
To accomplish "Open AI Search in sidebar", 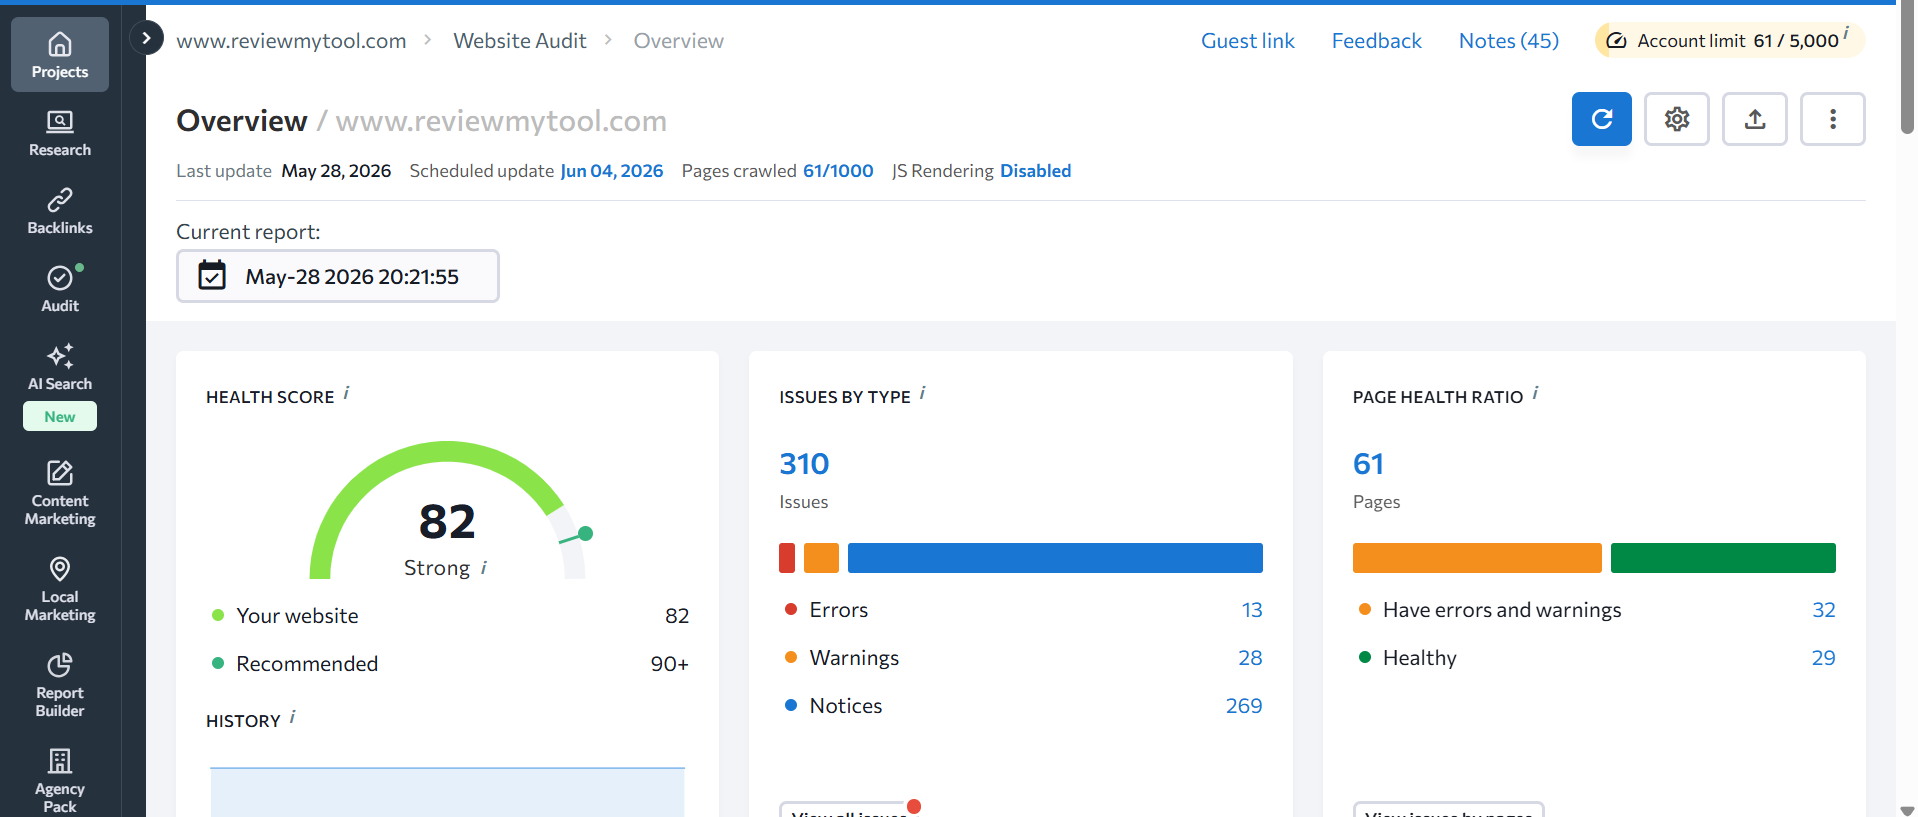I will [x=60, y=367].
